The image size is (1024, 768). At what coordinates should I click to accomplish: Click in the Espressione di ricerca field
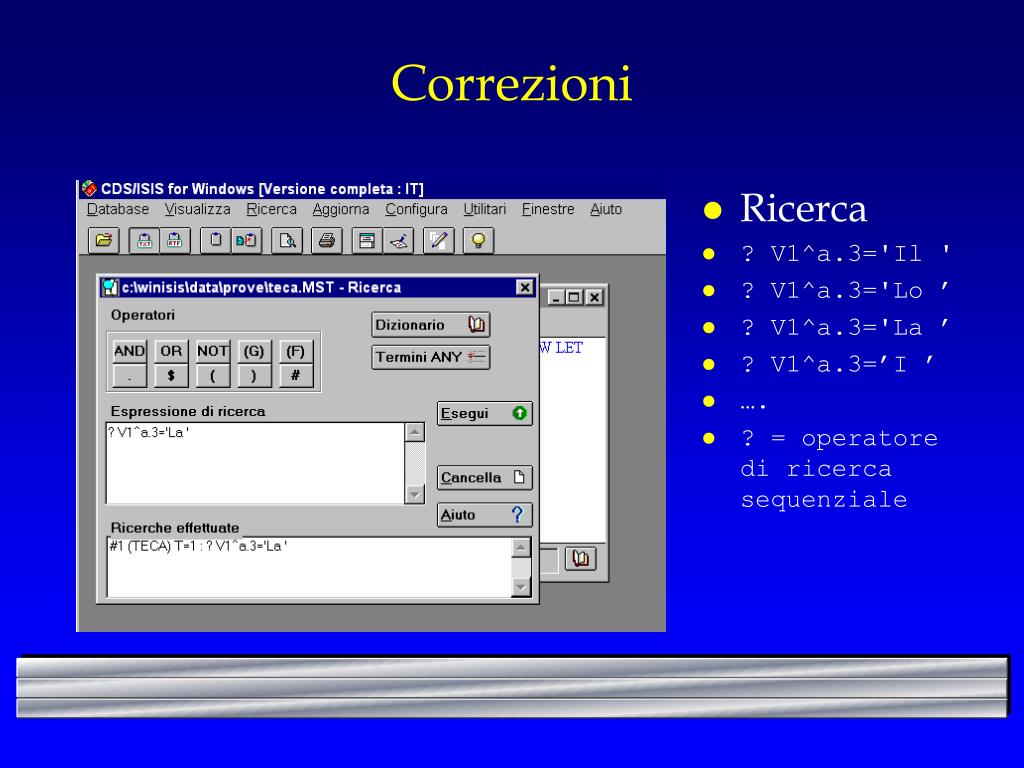tap(255, 463)
